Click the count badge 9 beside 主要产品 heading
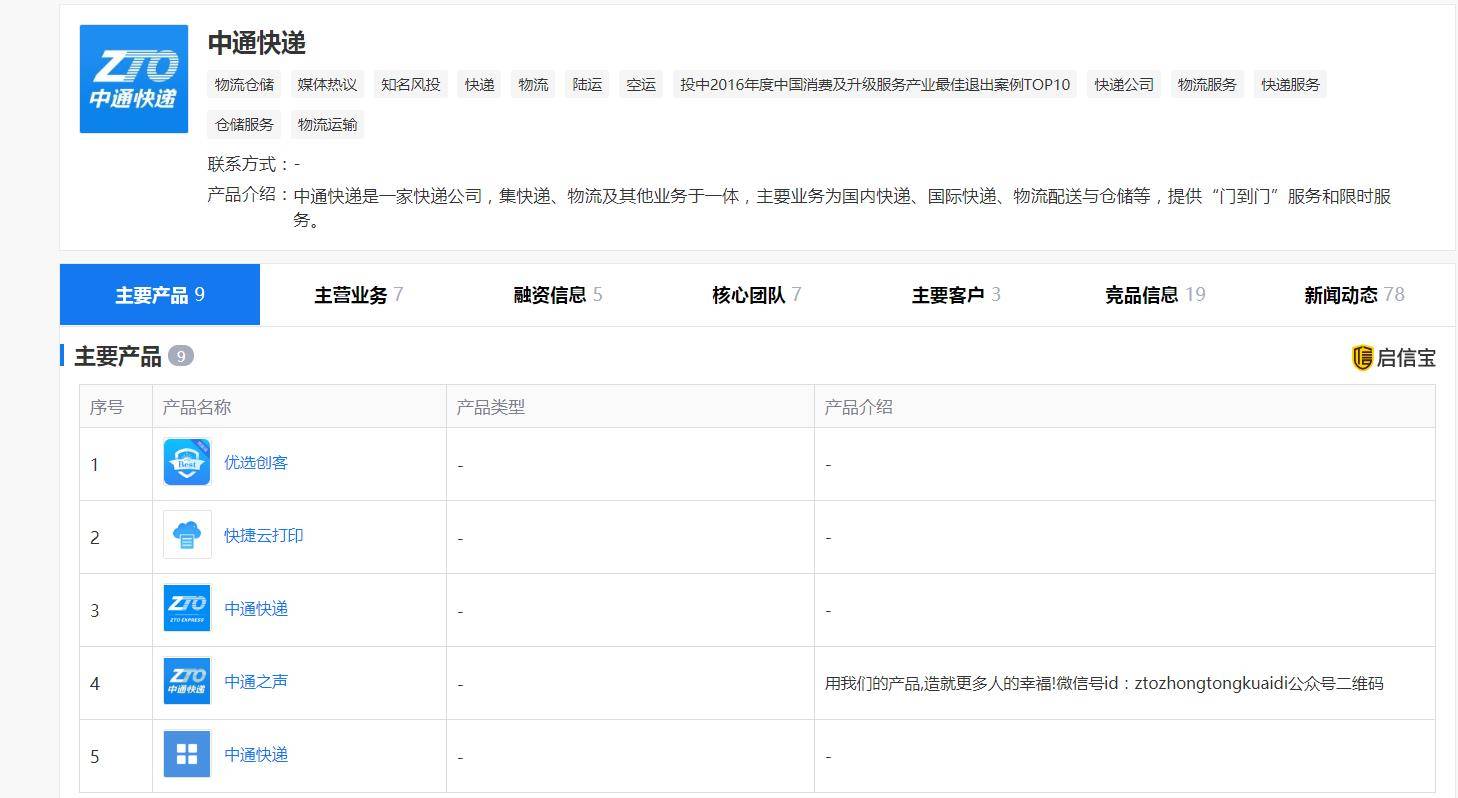The image size is (1458, 798). (181, 356)
